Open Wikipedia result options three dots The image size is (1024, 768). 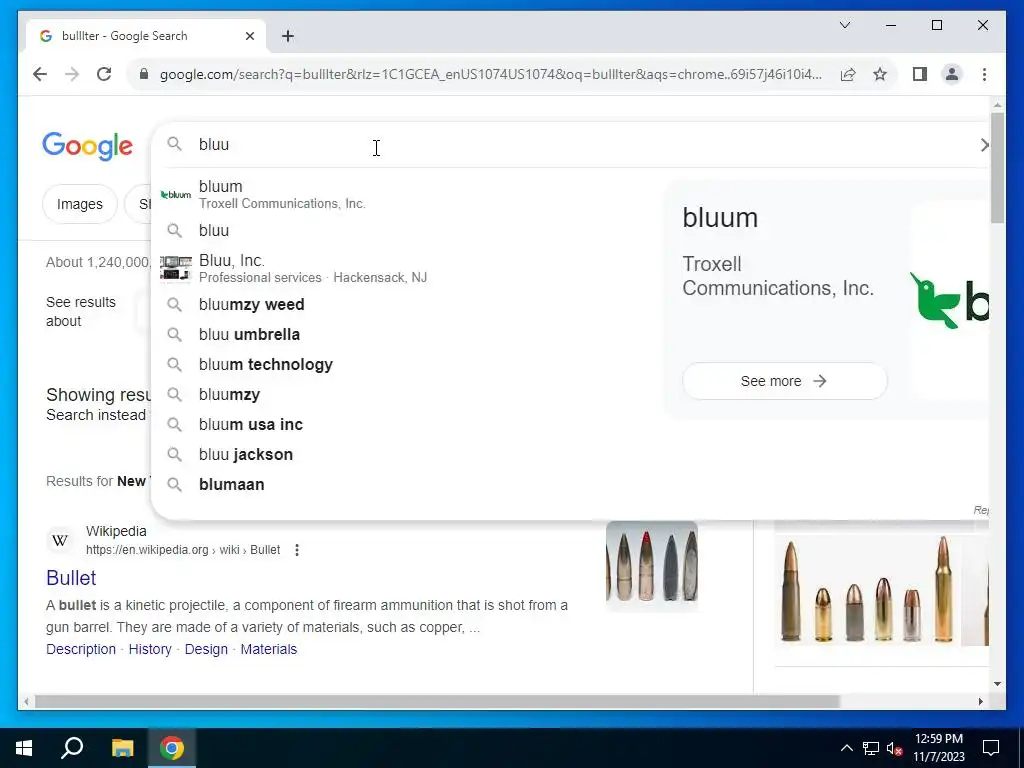tap(297, 550)
